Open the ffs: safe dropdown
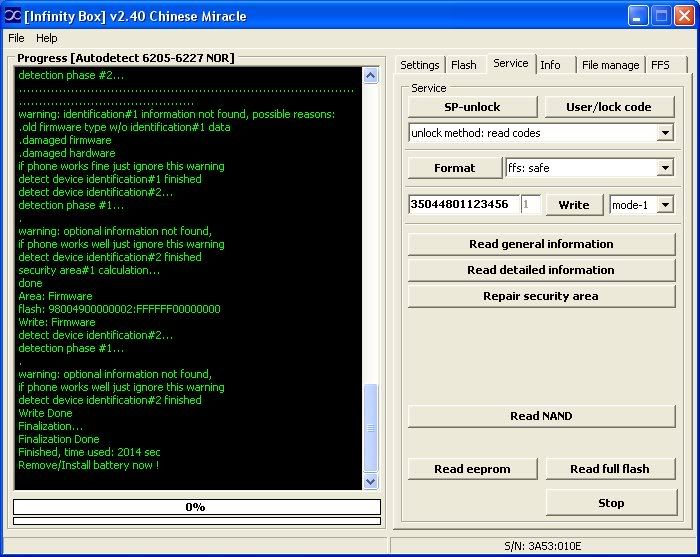The height and width of the screenshot is (557, 700). [x=665, y=168]
